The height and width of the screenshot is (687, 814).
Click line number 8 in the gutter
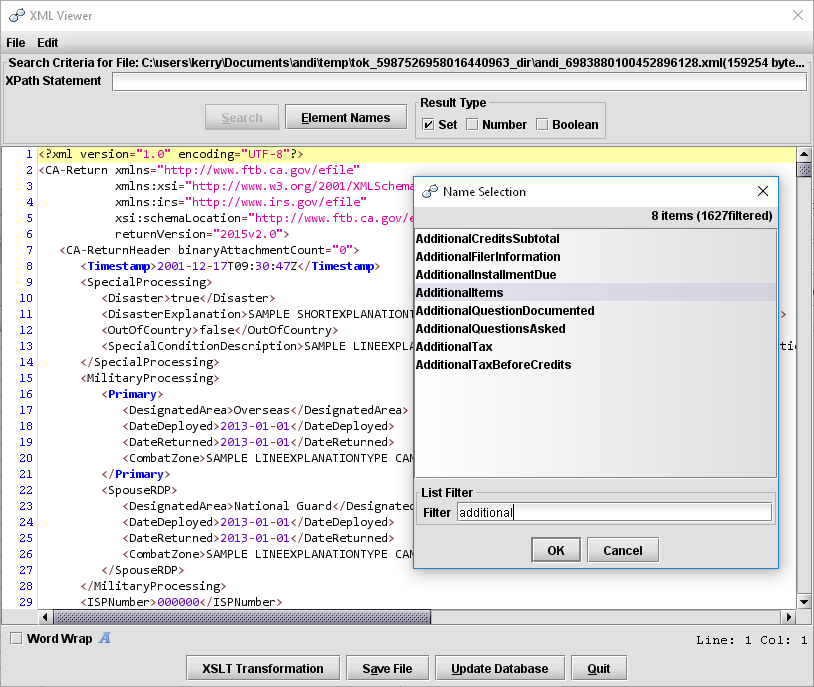29,266
